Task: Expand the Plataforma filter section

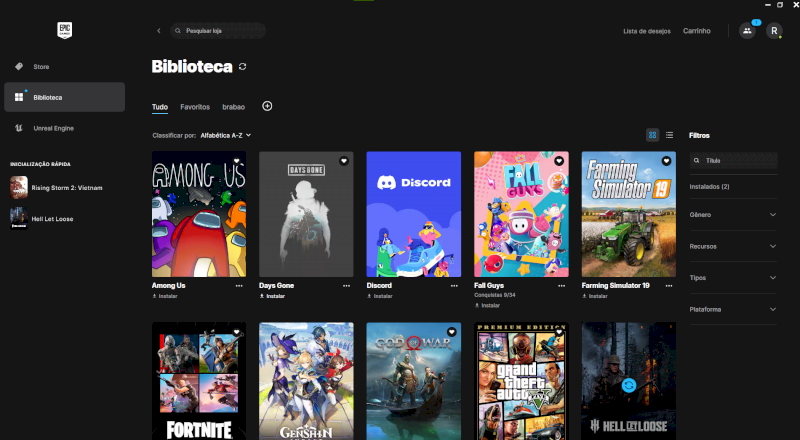Action: [732, 309]
